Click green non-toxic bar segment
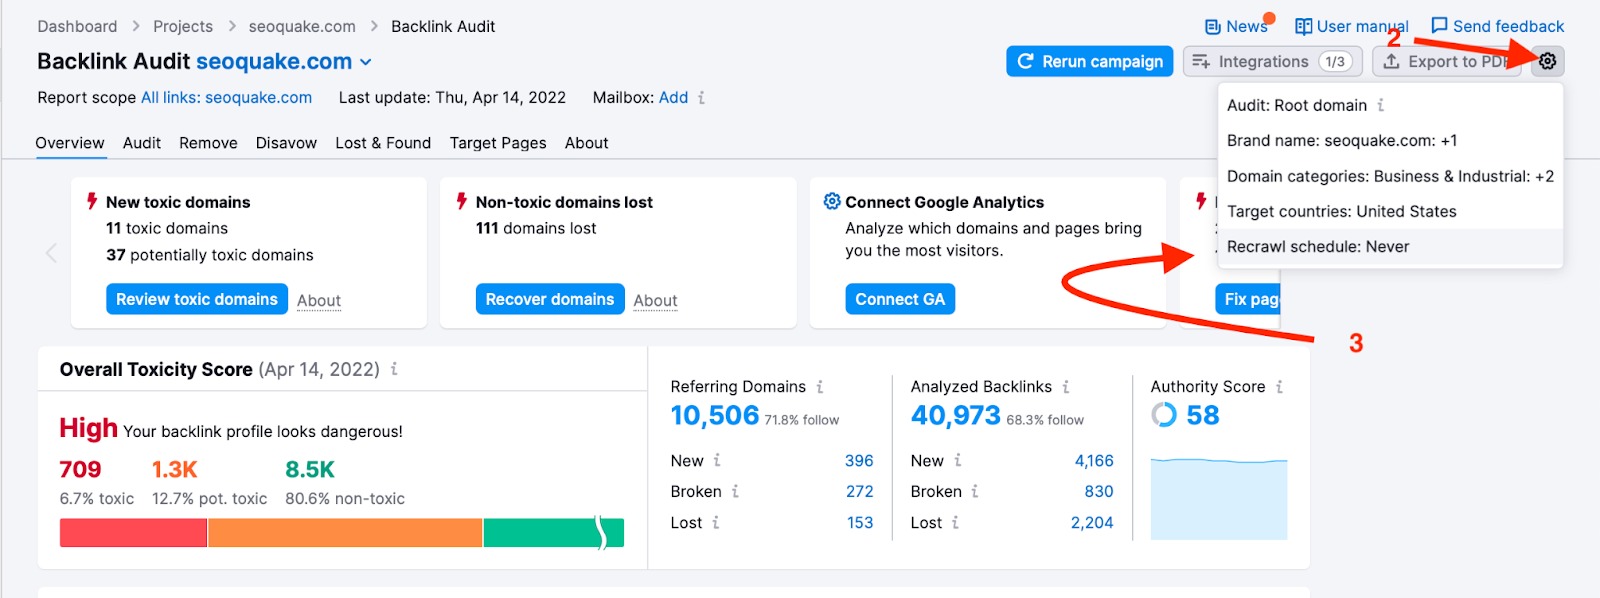This screenshot has height=598, width=1600. tap(553, 533)
